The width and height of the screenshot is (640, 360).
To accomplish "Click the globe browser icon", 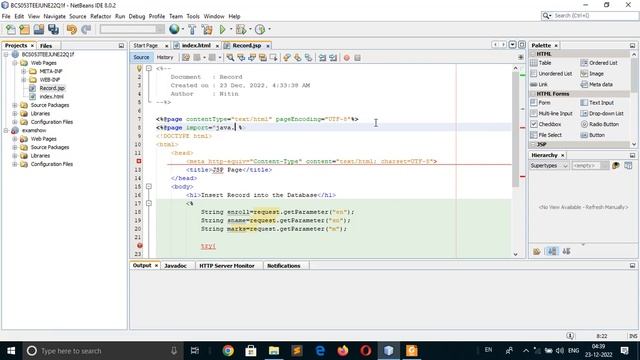I will point(174,29).
